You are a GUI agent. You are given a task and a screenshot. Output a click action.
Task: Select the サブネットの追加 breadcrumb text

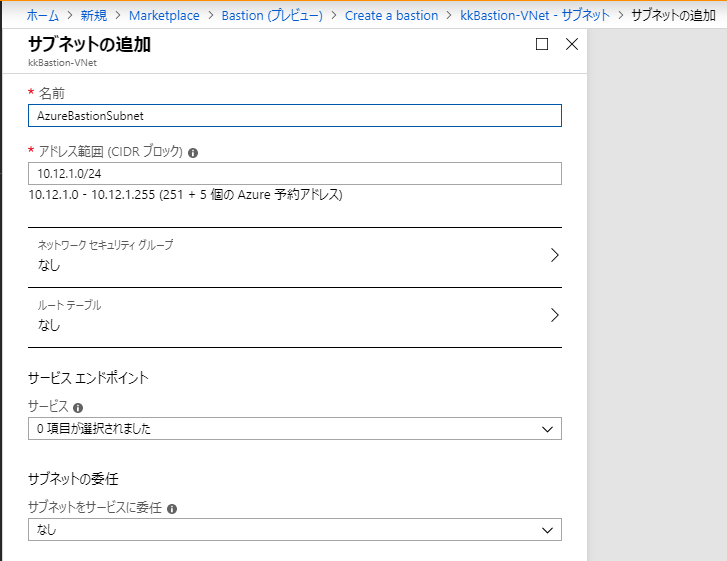pos(673,15)
